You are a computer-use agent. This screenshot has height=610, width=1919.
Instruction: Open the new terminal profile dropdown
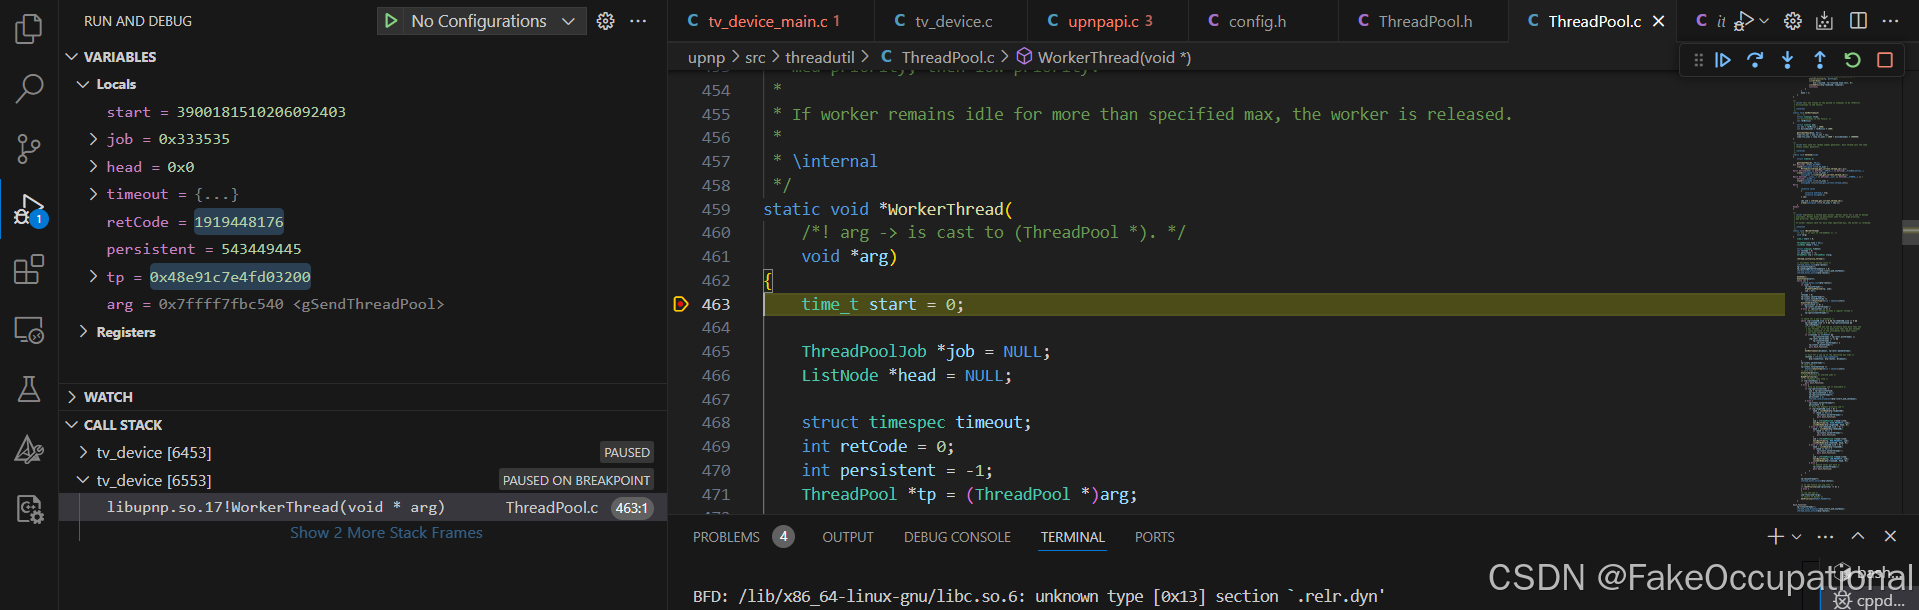point(1797,537)
